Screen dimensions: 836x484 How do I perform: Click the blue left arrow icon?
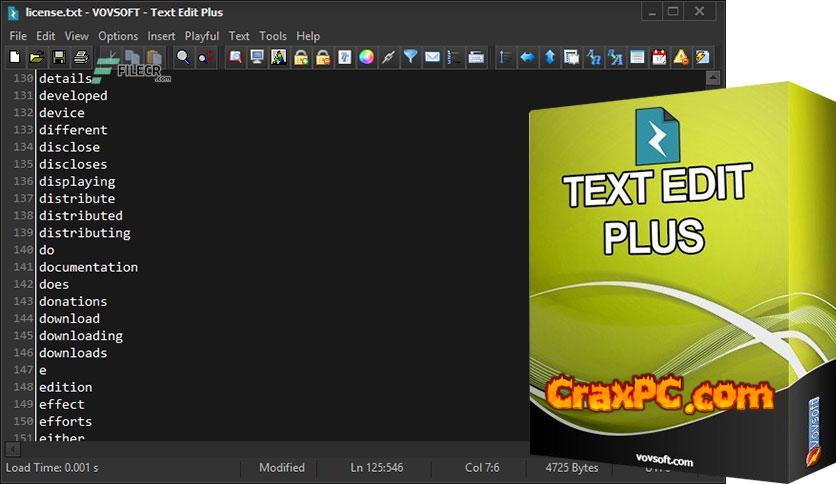[x=527, y=57]
